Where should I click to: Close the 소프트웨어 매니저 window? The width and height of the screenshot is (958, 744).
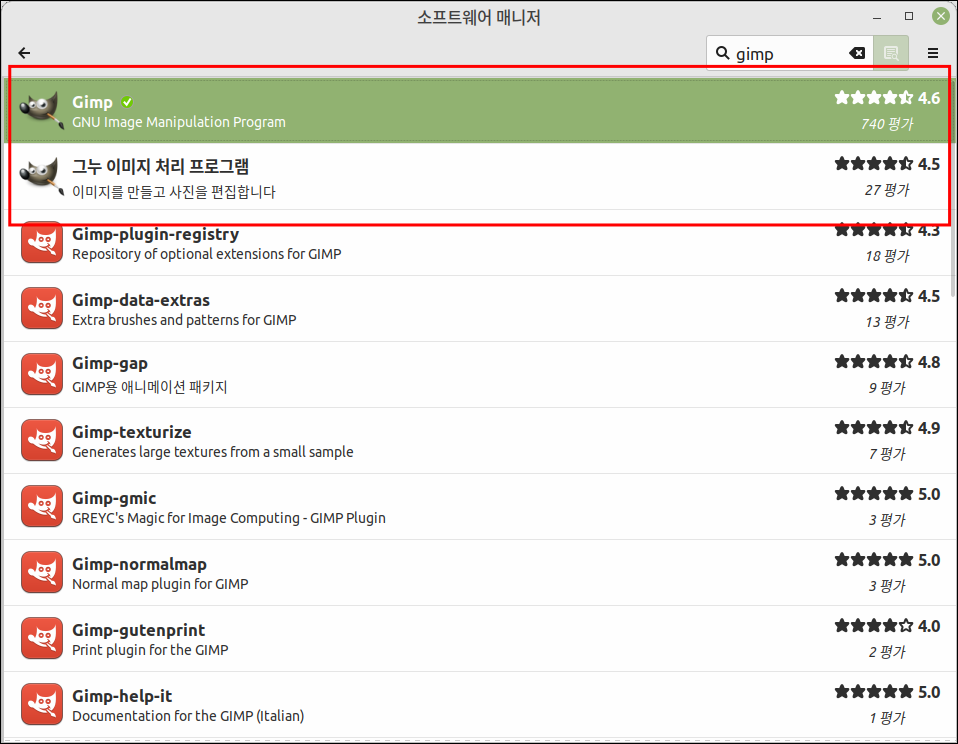point(940,16)
